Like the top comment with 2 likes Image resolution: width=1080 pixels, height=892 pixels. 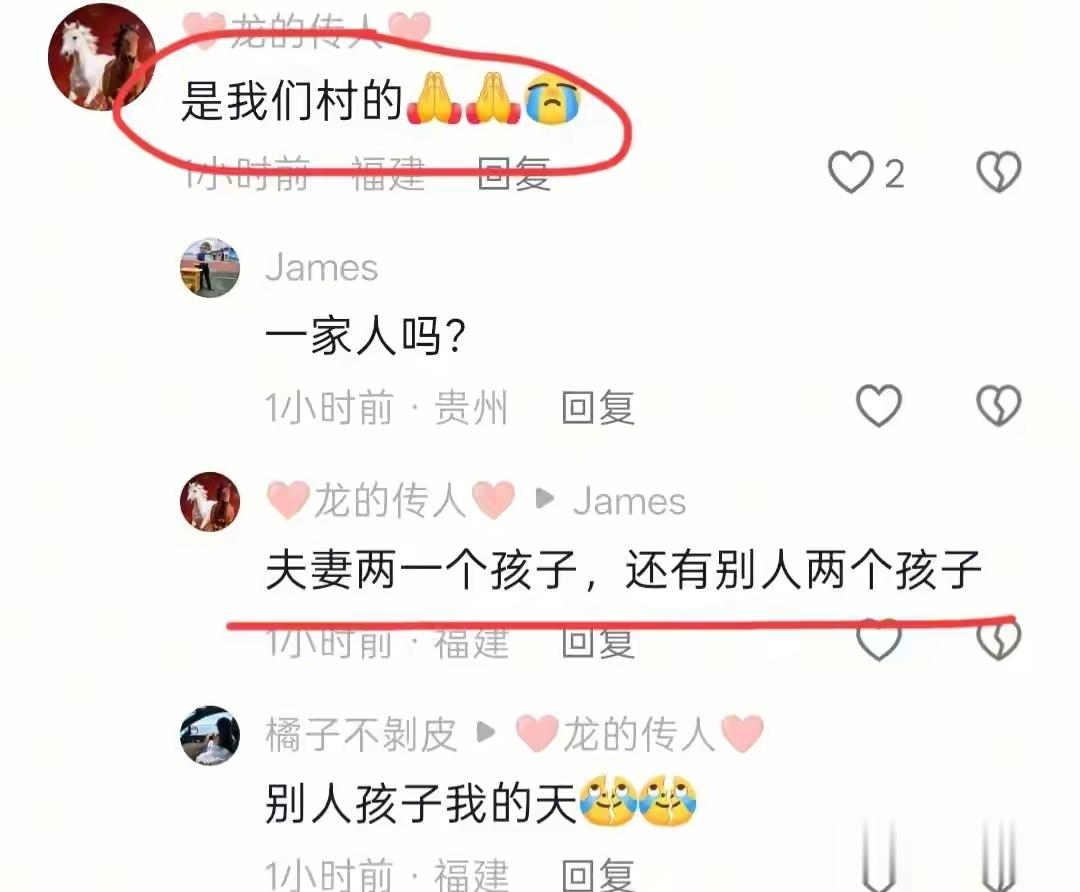851,172
